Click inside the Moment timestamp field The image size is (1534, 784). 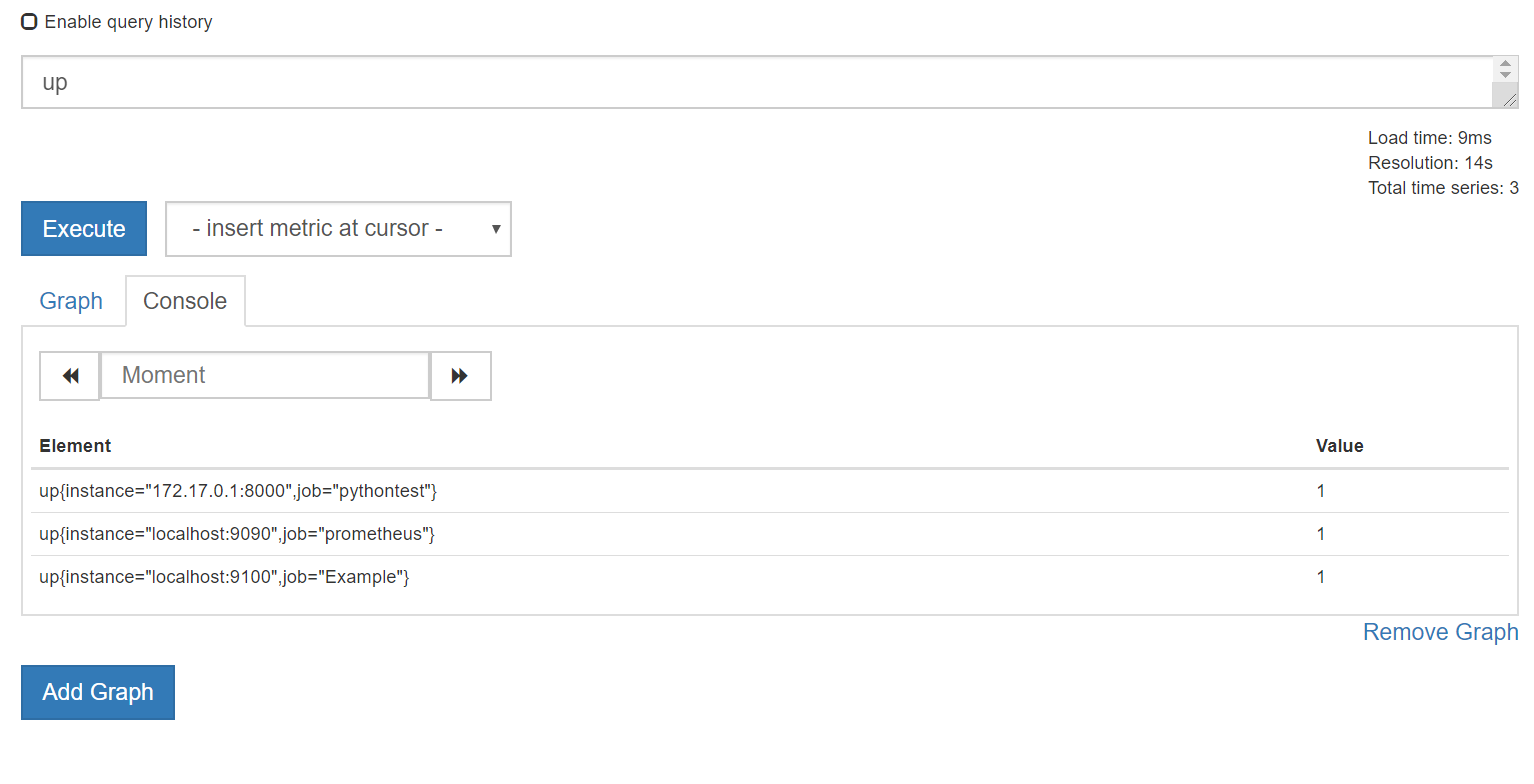point(264,375)
